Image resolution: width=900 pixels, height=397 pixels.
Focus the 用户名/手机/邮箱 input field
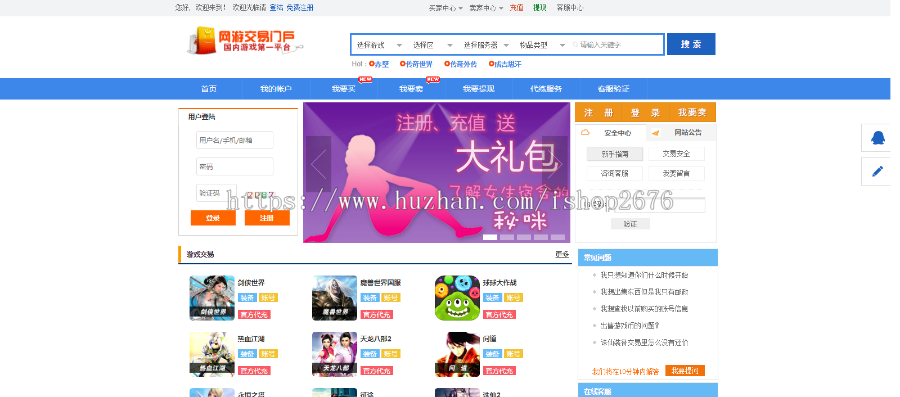(x=235, y=140)
